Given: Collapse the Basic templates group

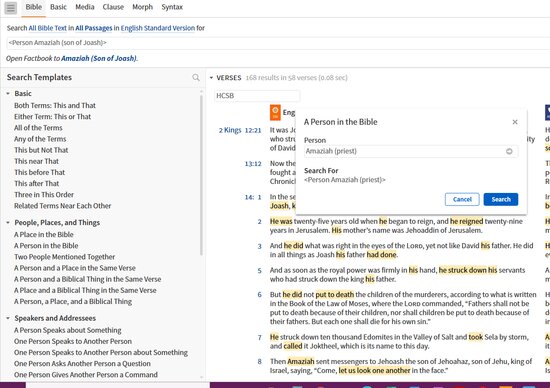Looking at the screenshot, I should [x=8, y=94].
